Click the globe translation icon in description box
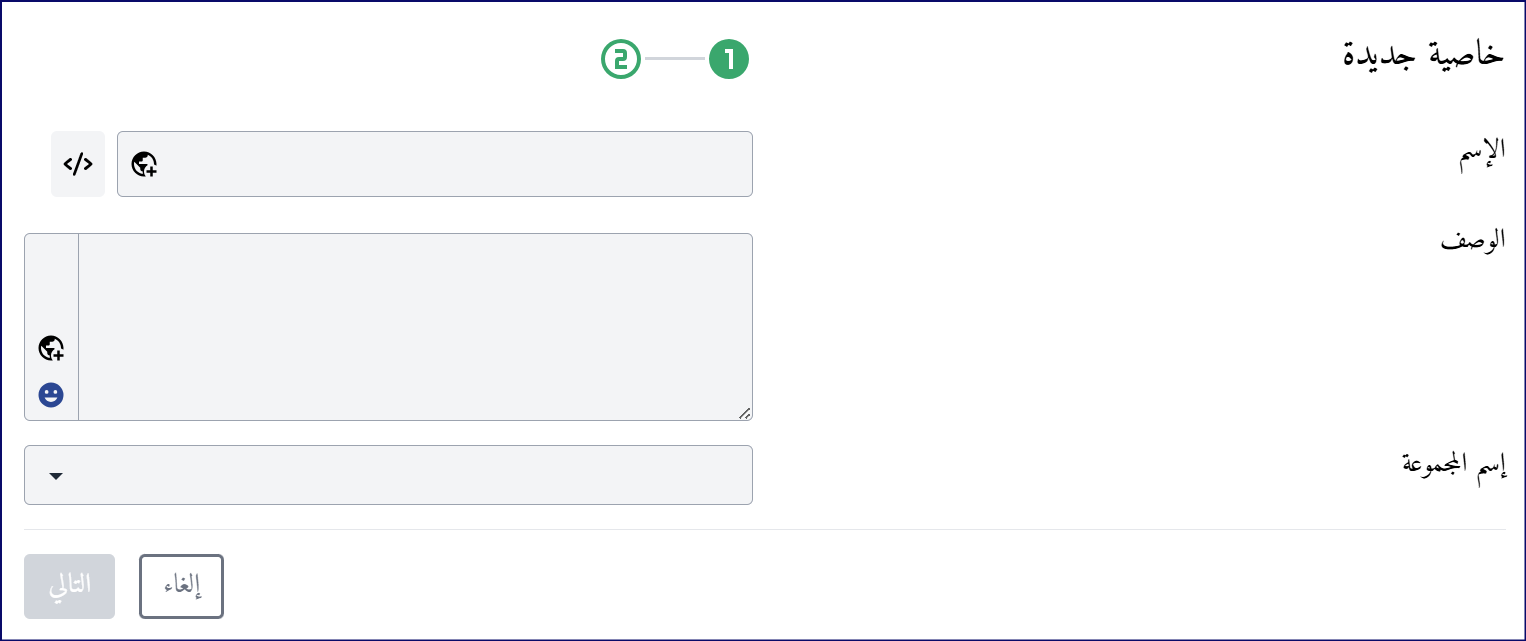Screen dimensions: 1526x641 pyautogui.click(x=51, y=348)
